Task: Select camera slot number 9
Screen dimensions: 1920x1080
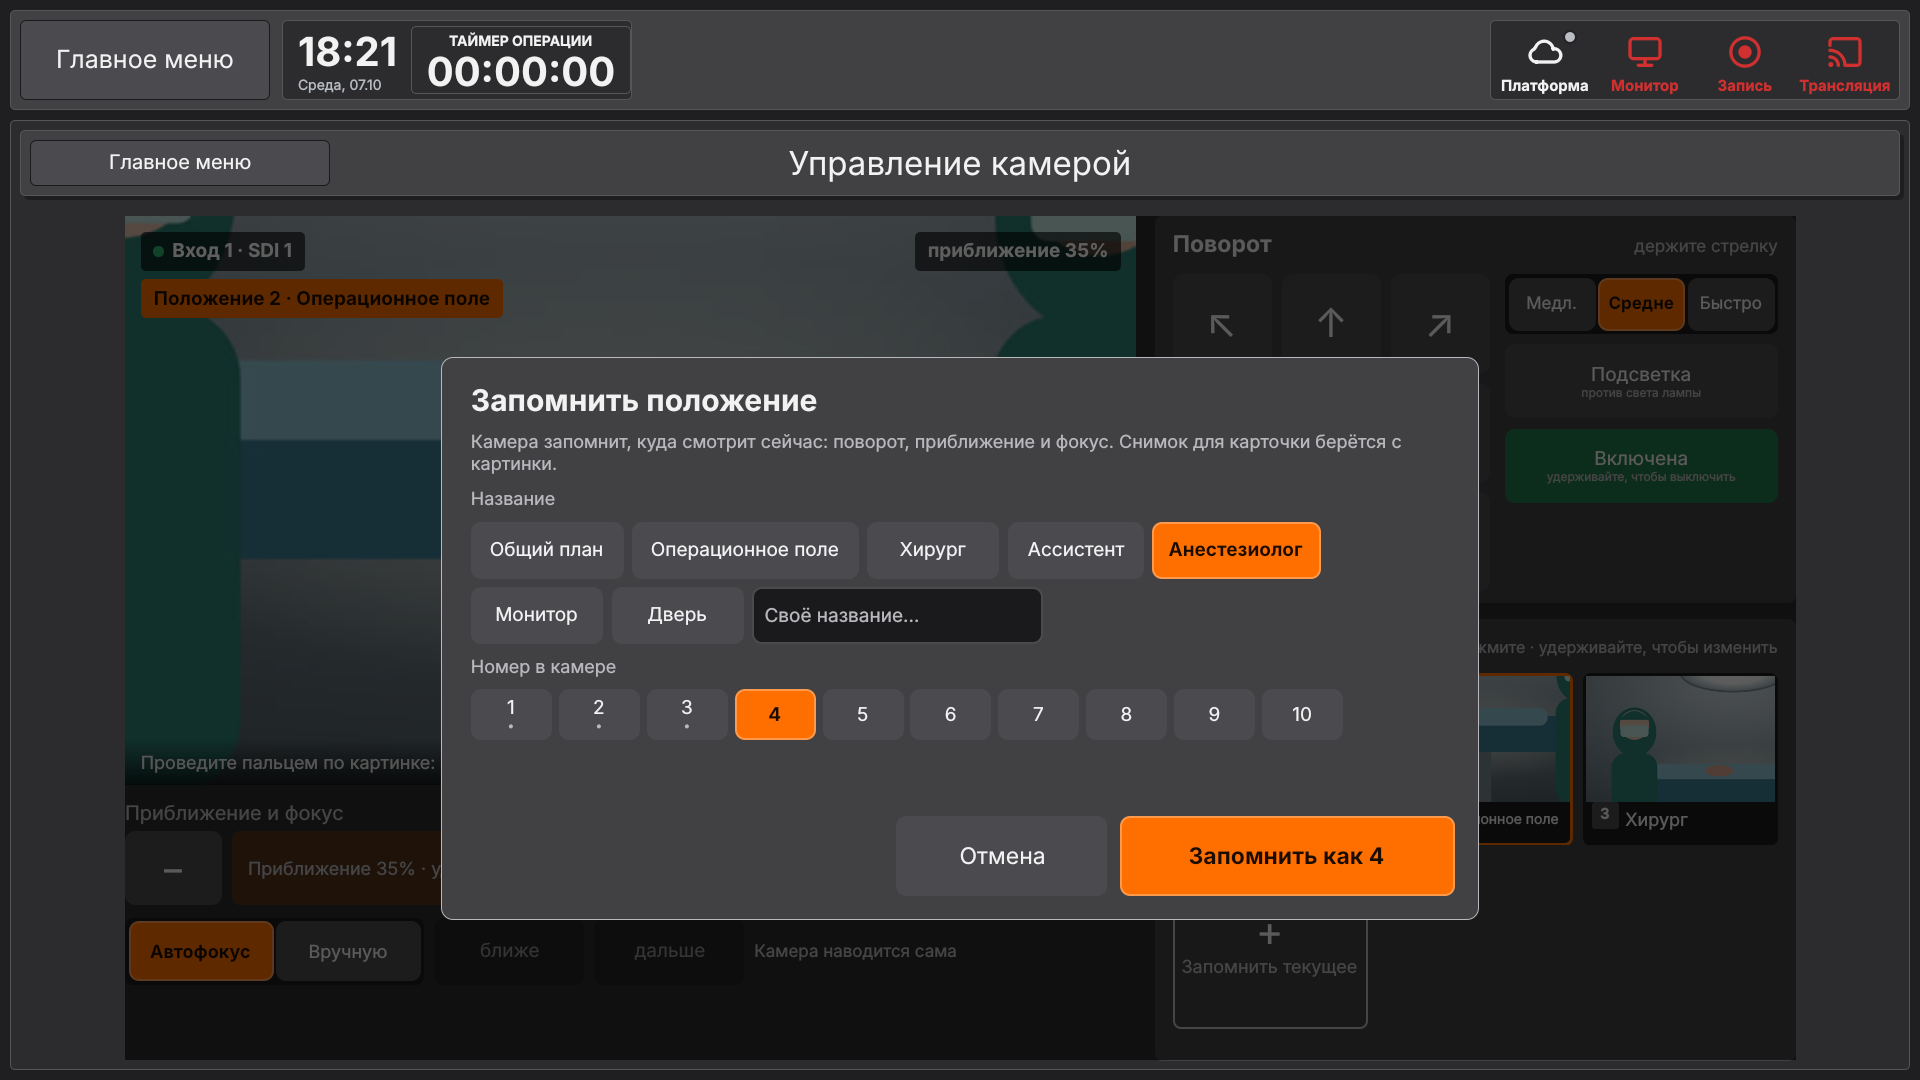Action: 1214,714
